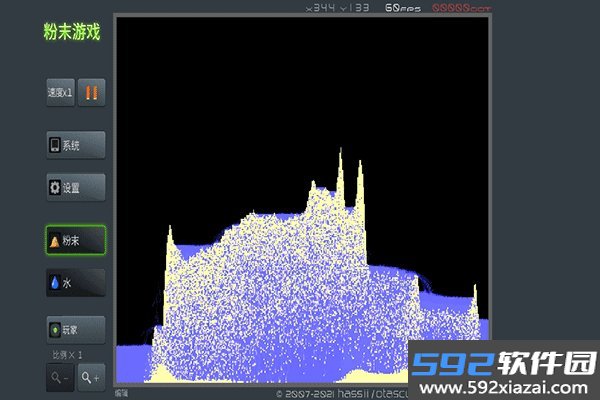600x400 pixels.
Task: Click the speed x1 button
Action: tap(60, 92)
